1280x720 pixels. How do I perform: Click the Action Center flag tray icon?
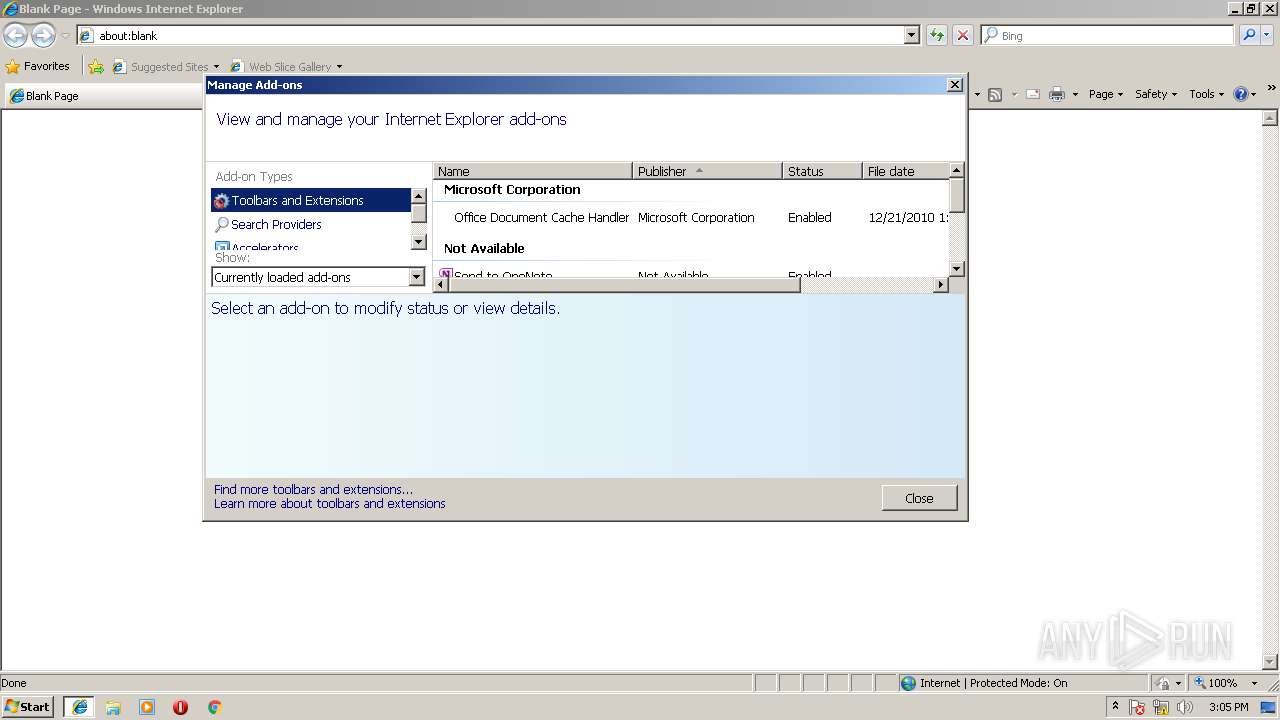tap(1138, 707)
